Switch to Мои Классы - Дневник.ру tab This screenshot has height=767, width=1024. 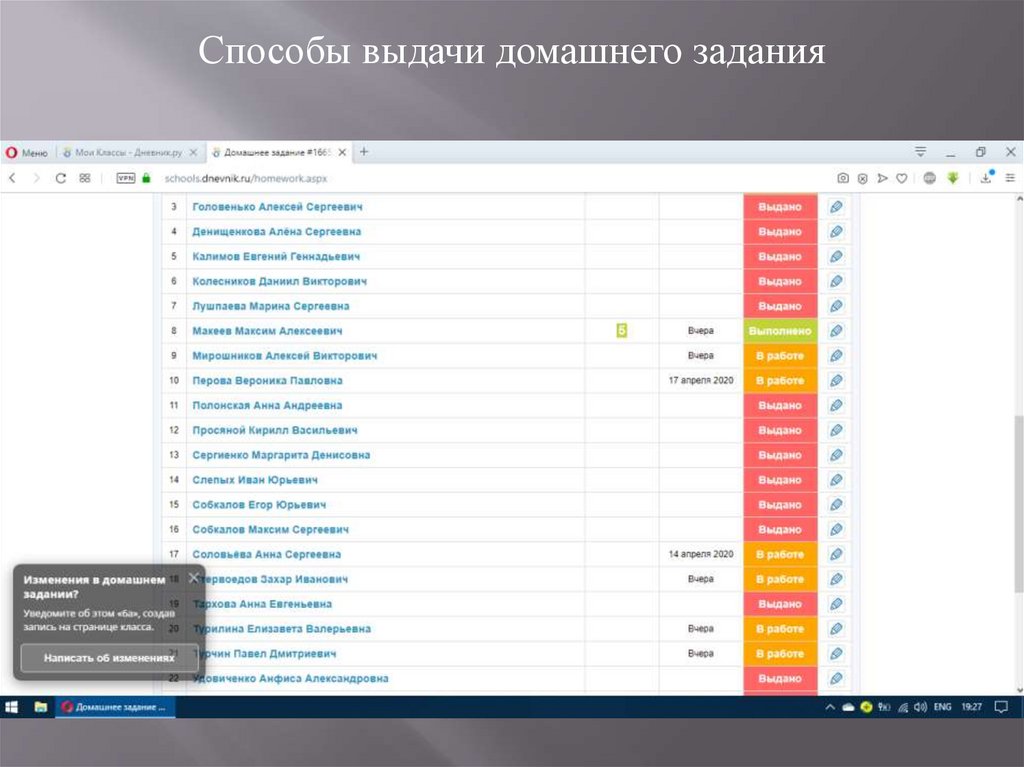[129, 152]
